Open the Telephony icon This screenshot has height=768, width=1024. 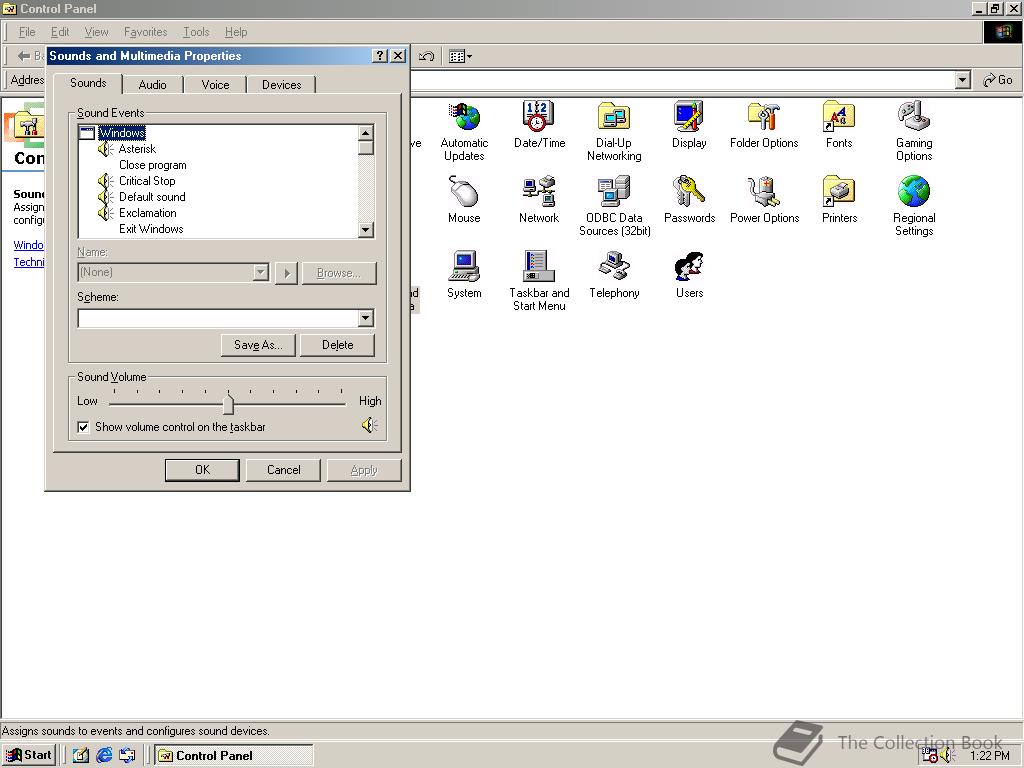click(x=614, y=275)
